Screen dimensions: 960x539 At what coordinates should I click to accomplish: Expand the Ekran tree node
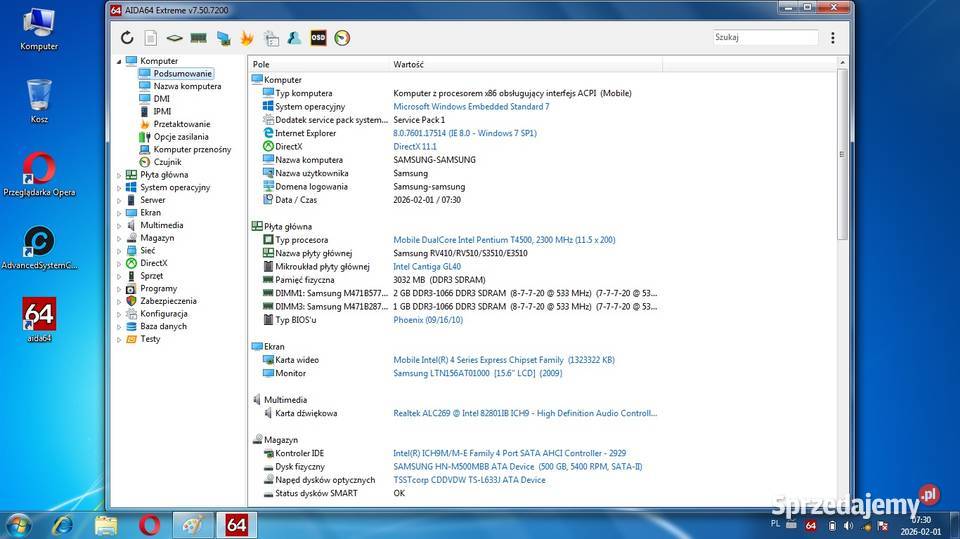(119, 213)
